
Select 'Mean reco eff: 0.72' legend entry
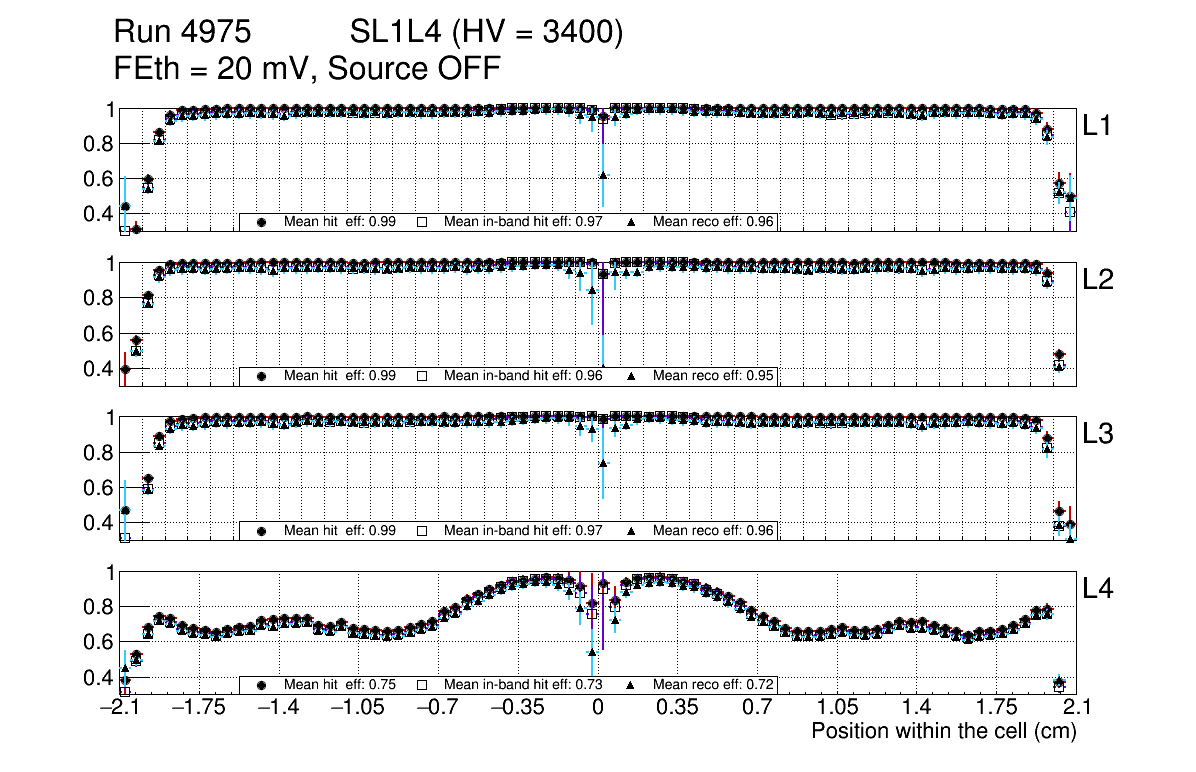[x=713, y=685]
